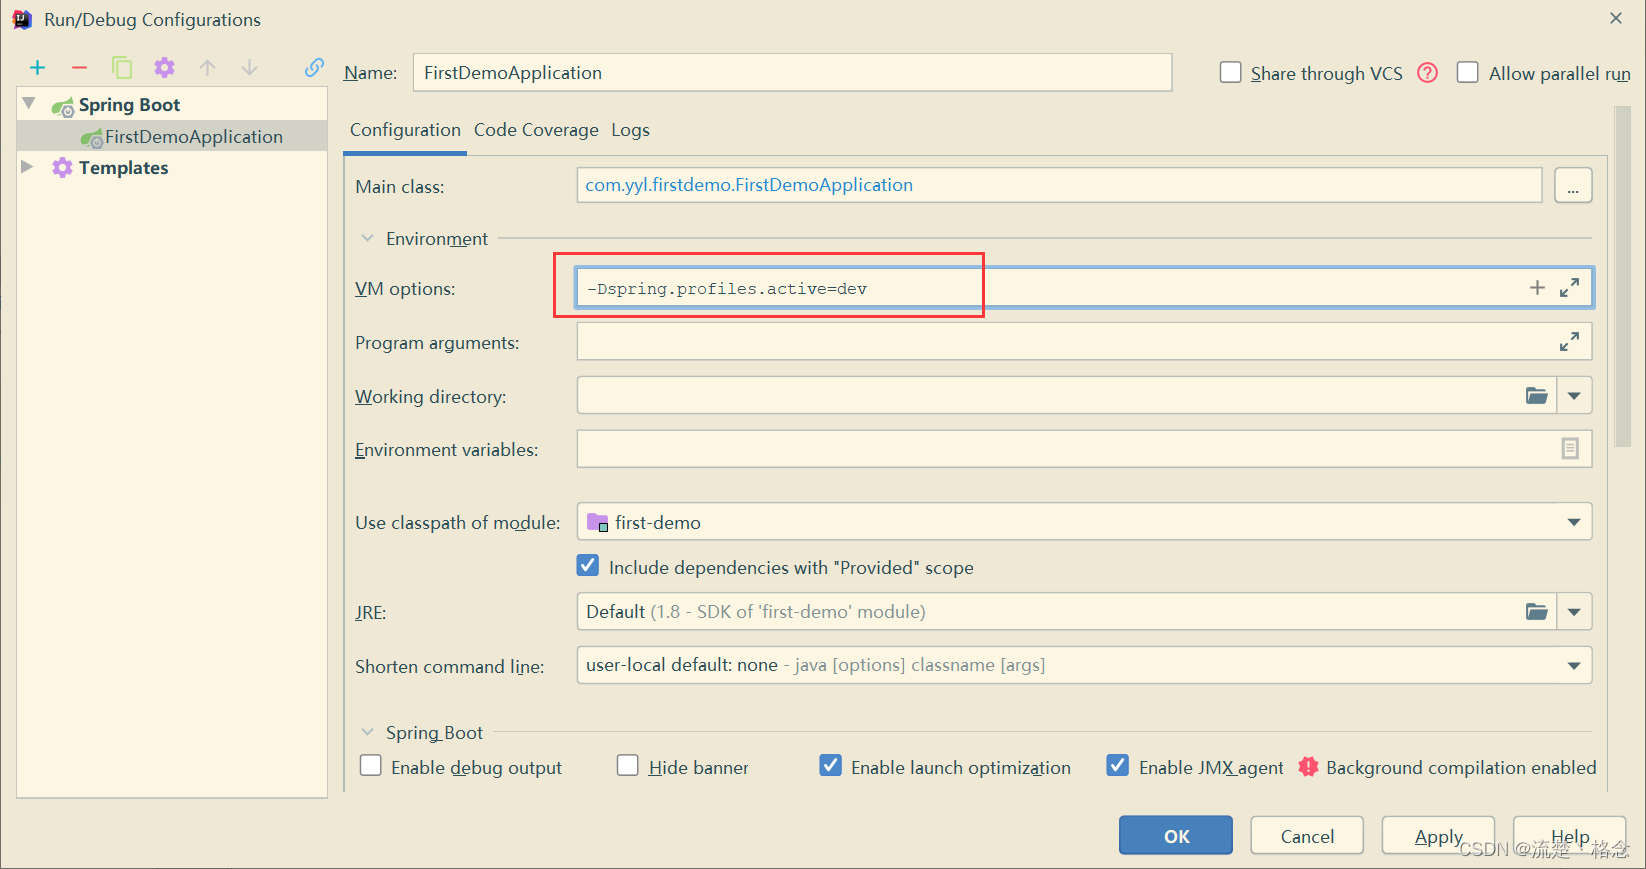
Task: Click Name input field
Action: 792,72
